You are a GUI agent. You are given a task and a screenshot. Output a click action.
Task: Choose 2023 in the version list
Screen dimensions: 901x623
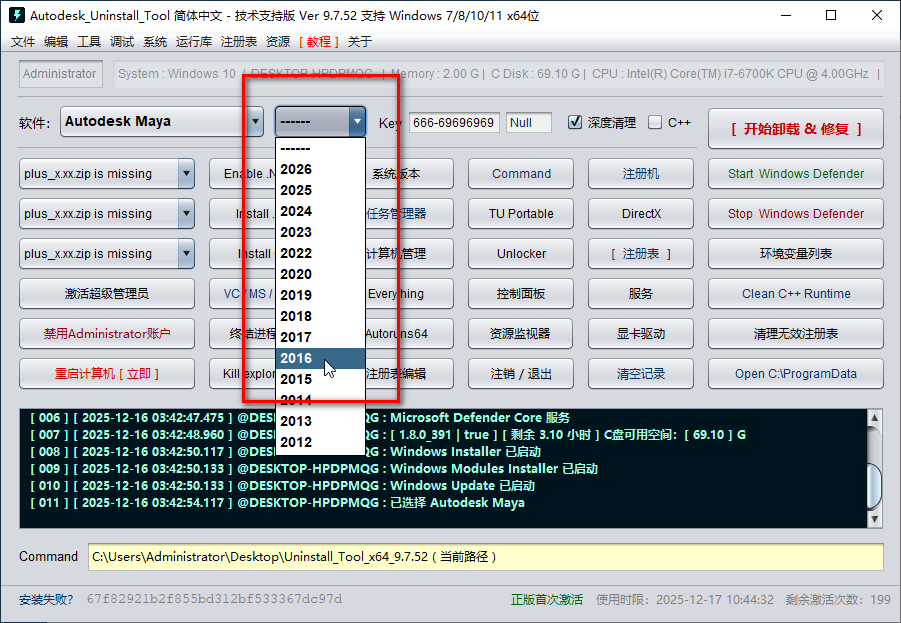click(x=320, y=232)
